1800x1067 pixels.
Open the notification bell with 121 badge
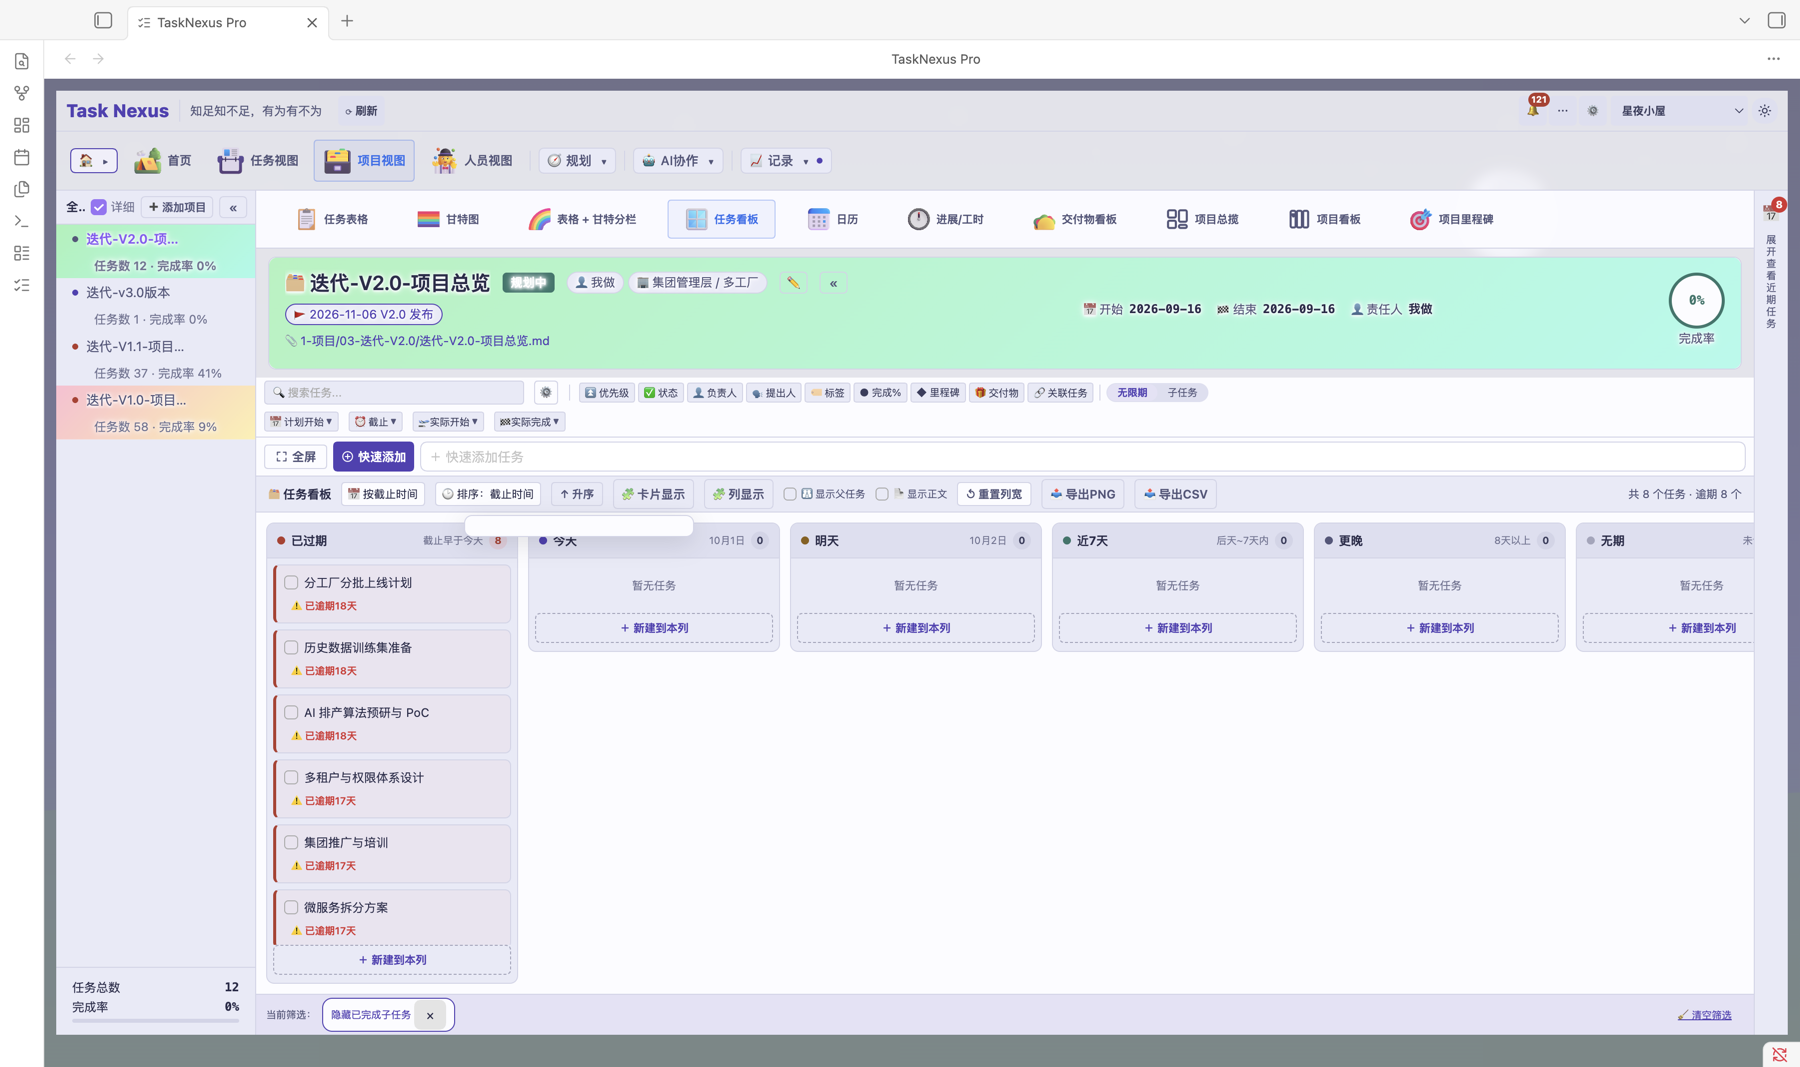1533,110
